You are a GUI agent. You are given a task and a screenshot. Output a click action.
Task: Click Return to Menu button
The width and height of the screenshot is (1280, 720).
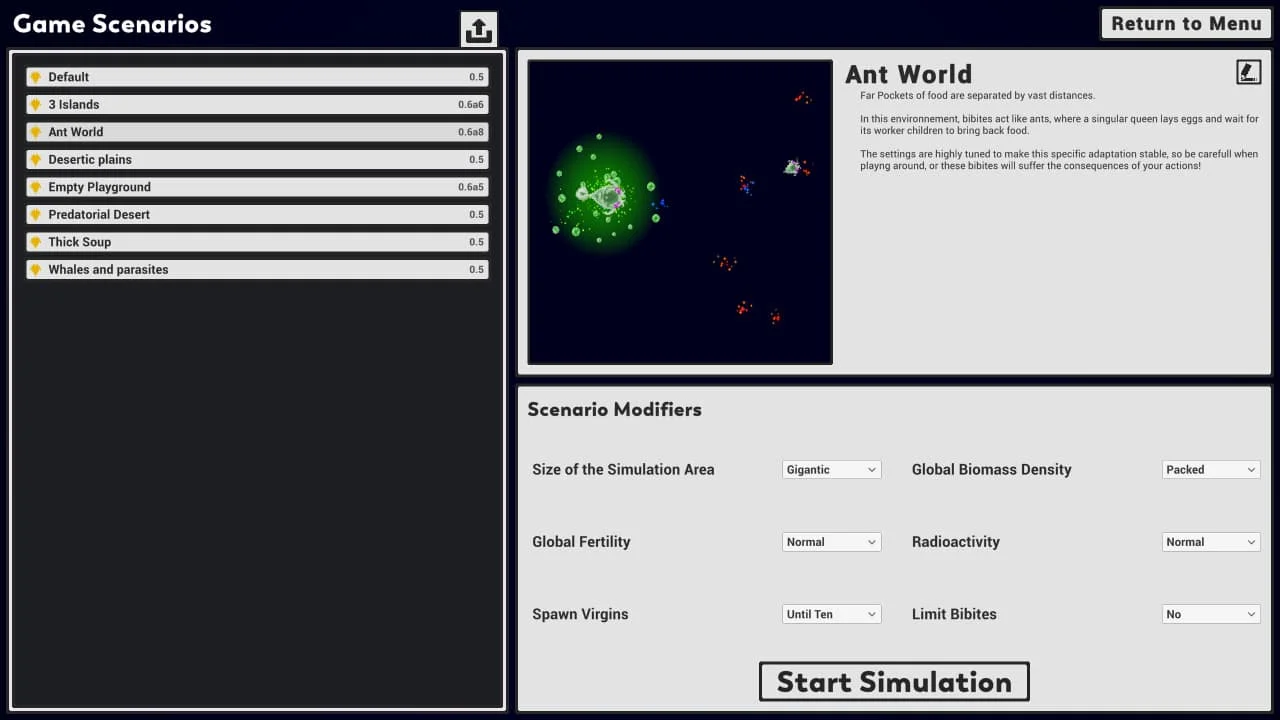(1185, 24)
